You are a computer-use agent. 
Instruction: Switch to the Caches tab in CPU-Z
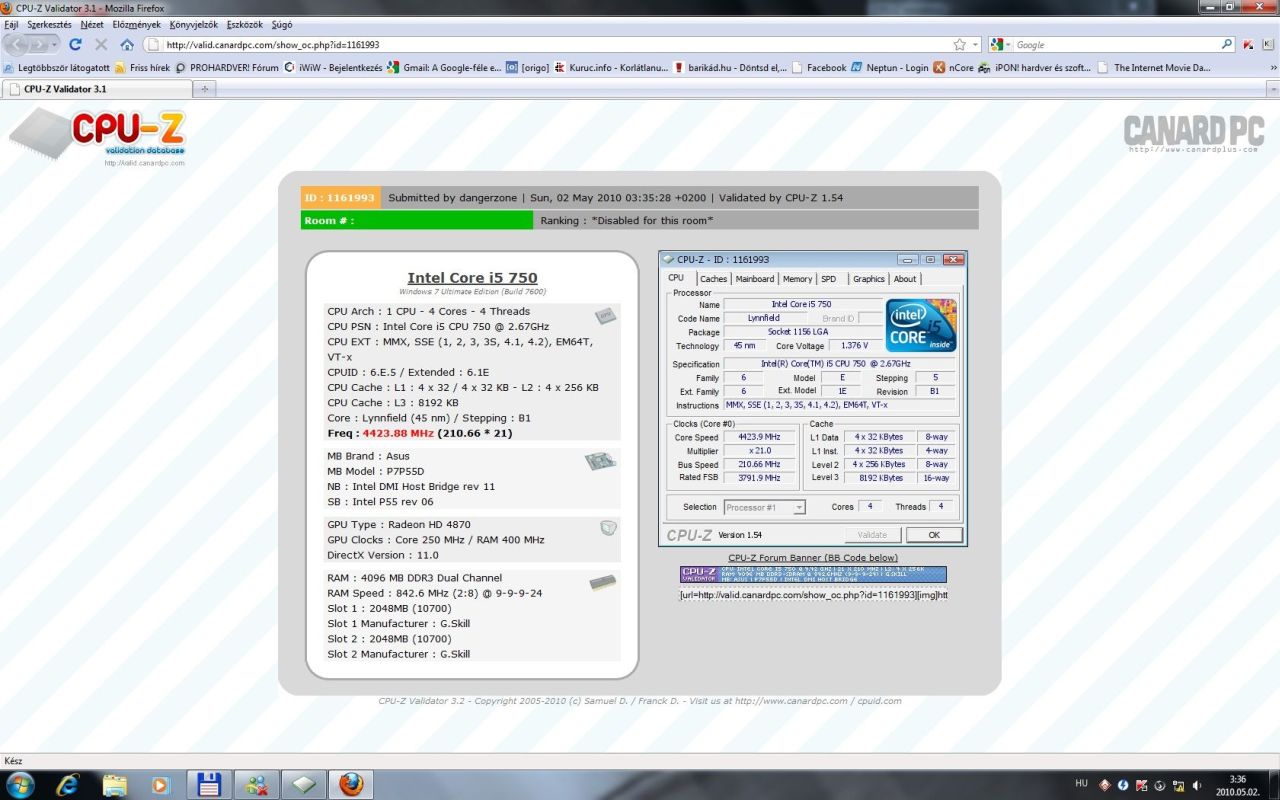(713, 279)
